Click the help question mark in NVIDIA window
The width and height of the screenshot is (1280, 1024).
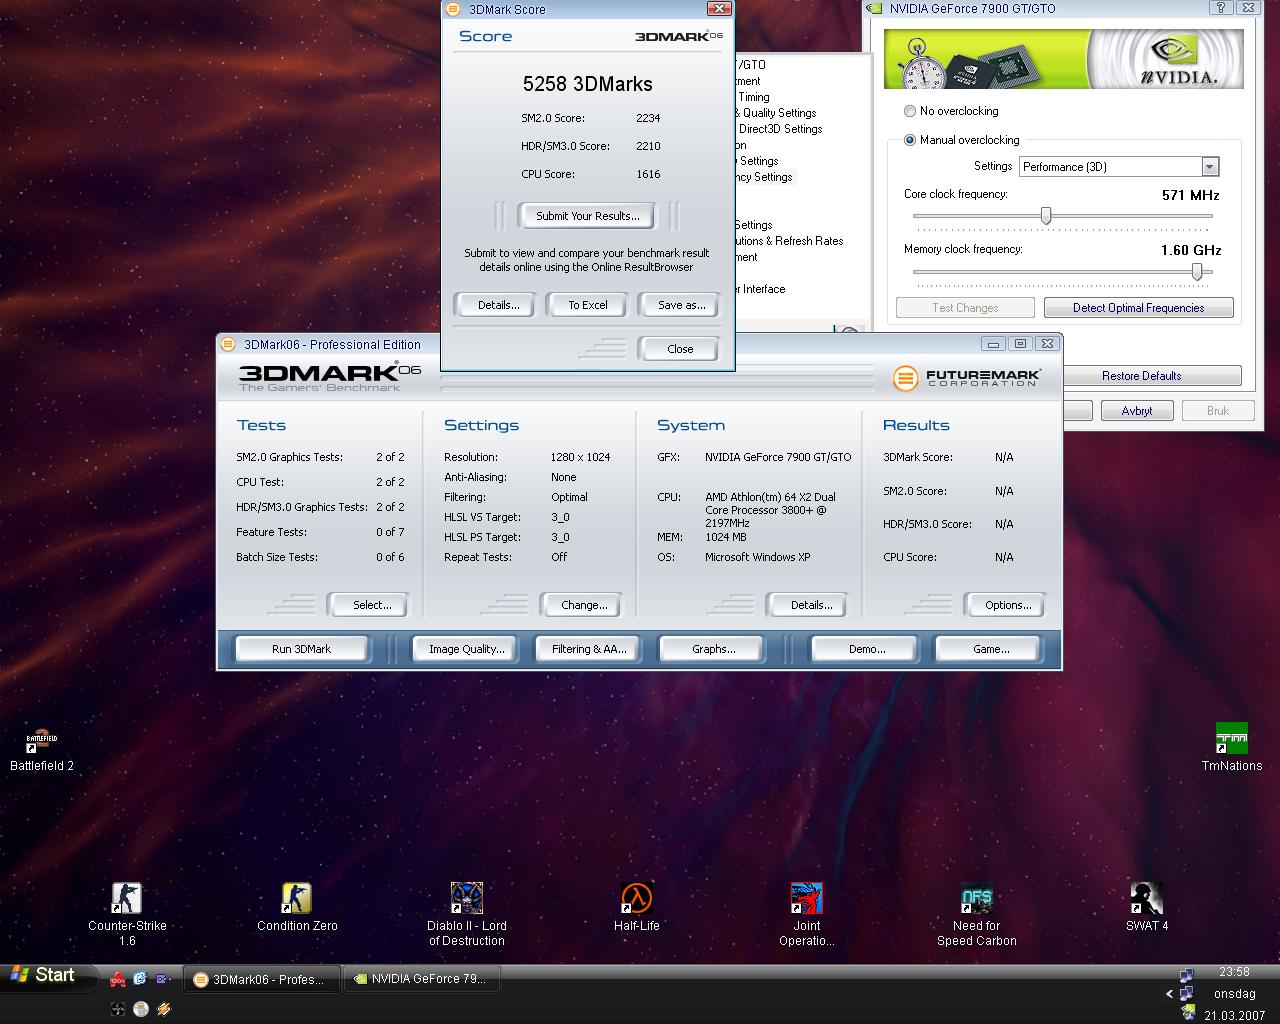(1220, 8)
